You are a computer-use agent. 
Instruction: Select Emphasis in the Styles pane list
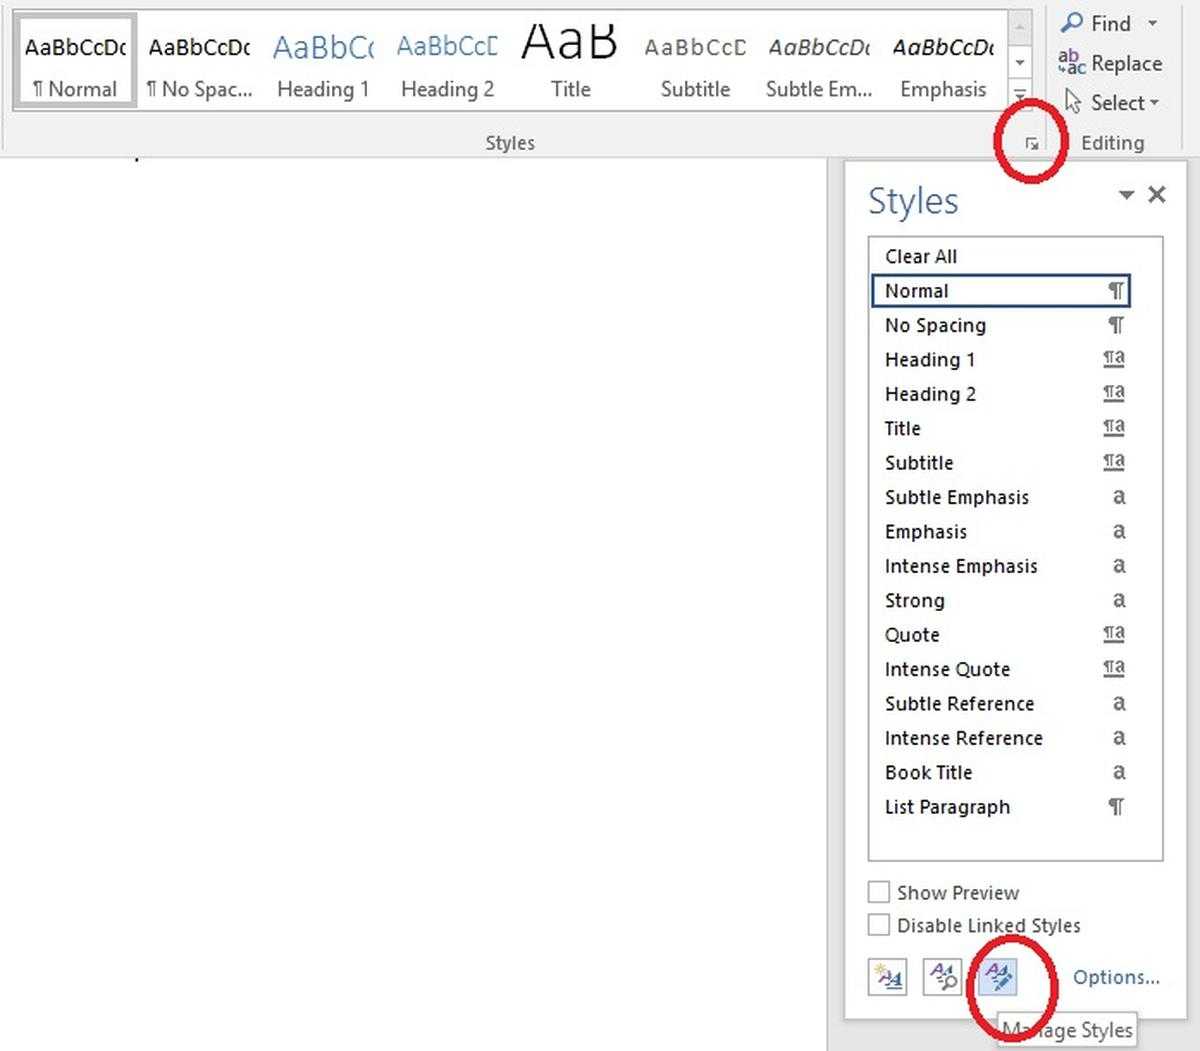click(x=1001, y=532)
